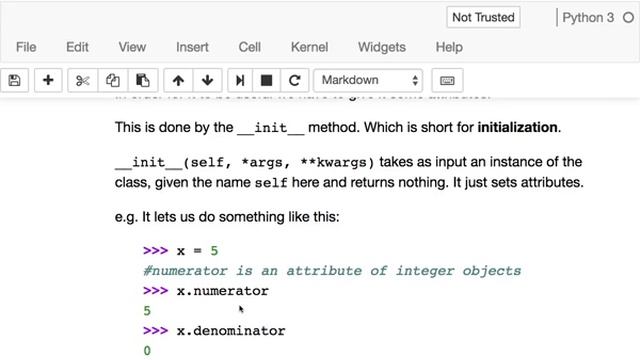Viewport: 640px width, 360px height.
Task: Open the Edit menu
Action: [77, 47]
